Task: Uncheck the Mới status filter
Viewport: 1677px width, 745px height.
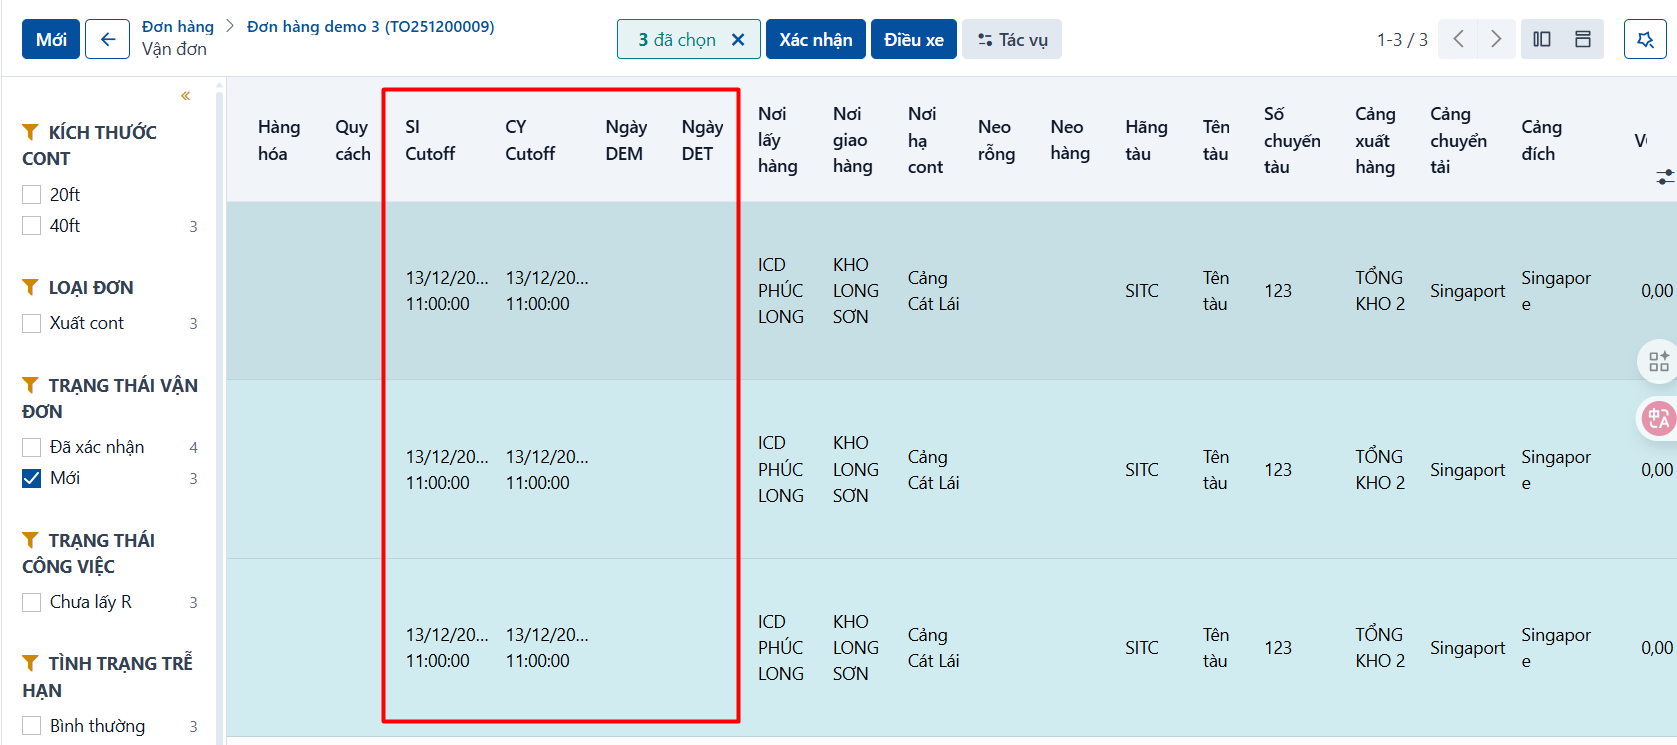Action: coord(32,478)
